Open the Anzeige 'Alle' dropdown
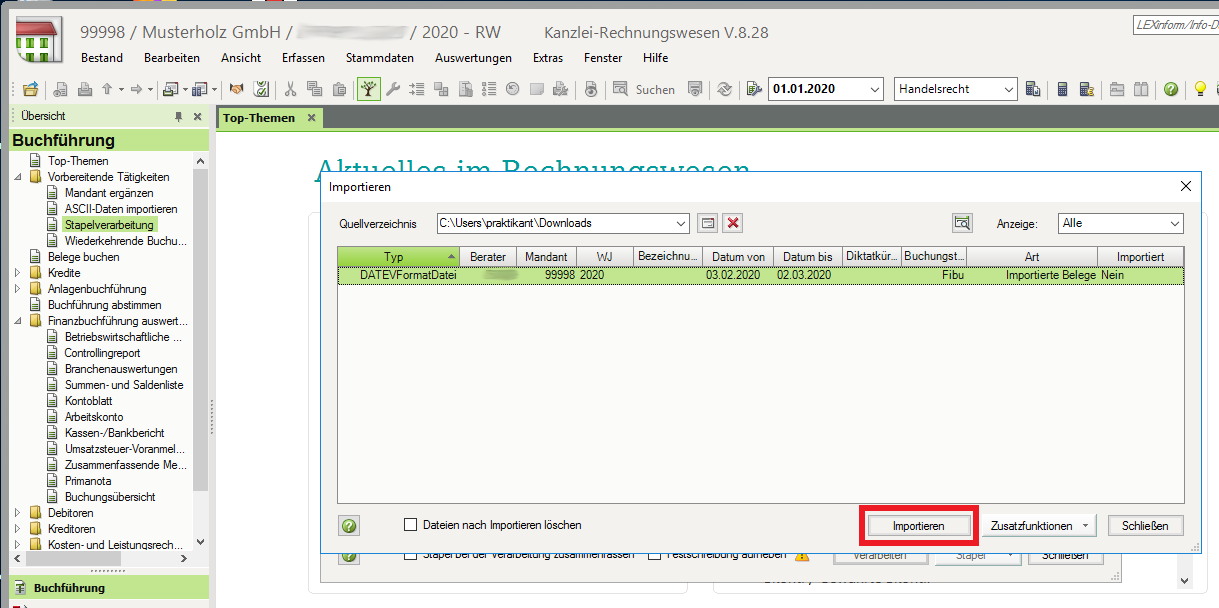 coord(1174,223)
